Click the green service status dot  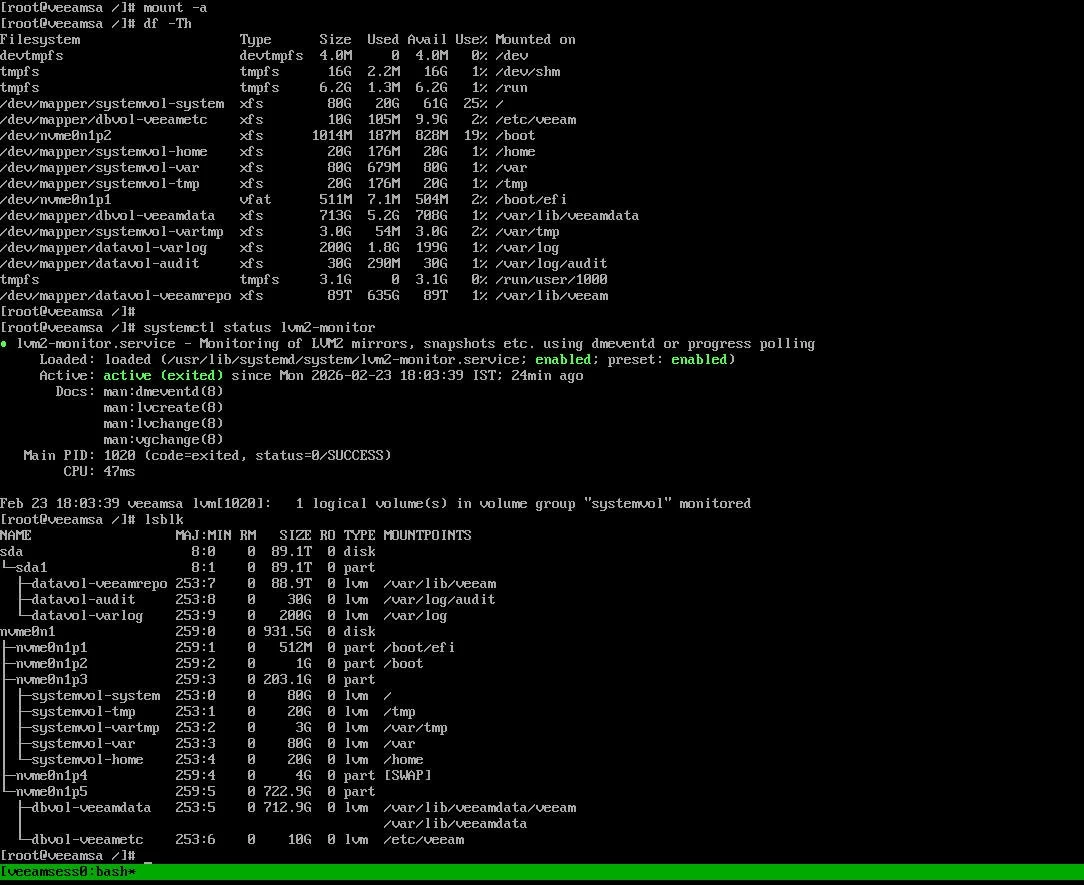click(x=4, y=344)
